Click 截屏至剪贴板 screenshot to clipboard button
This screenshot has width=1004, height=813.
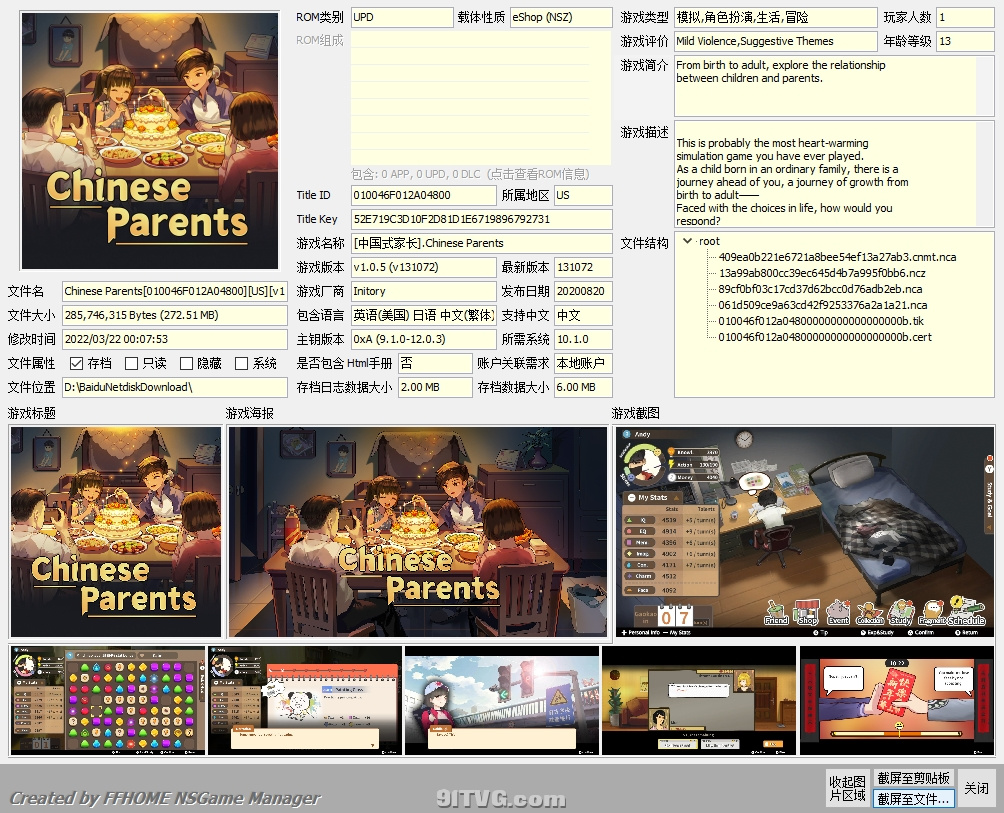(x=913, y=778)
